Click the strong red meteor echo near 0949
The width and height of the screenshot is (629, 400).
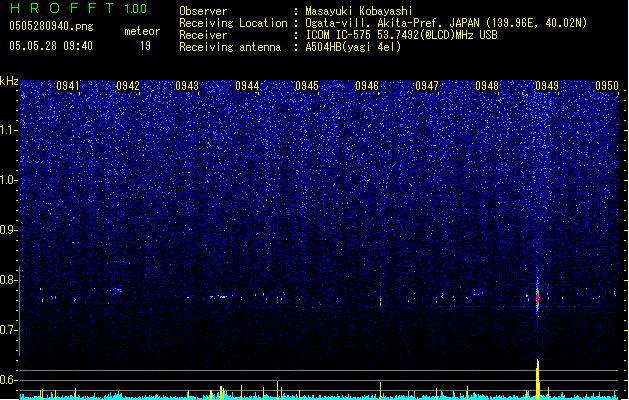pos(538,299)
